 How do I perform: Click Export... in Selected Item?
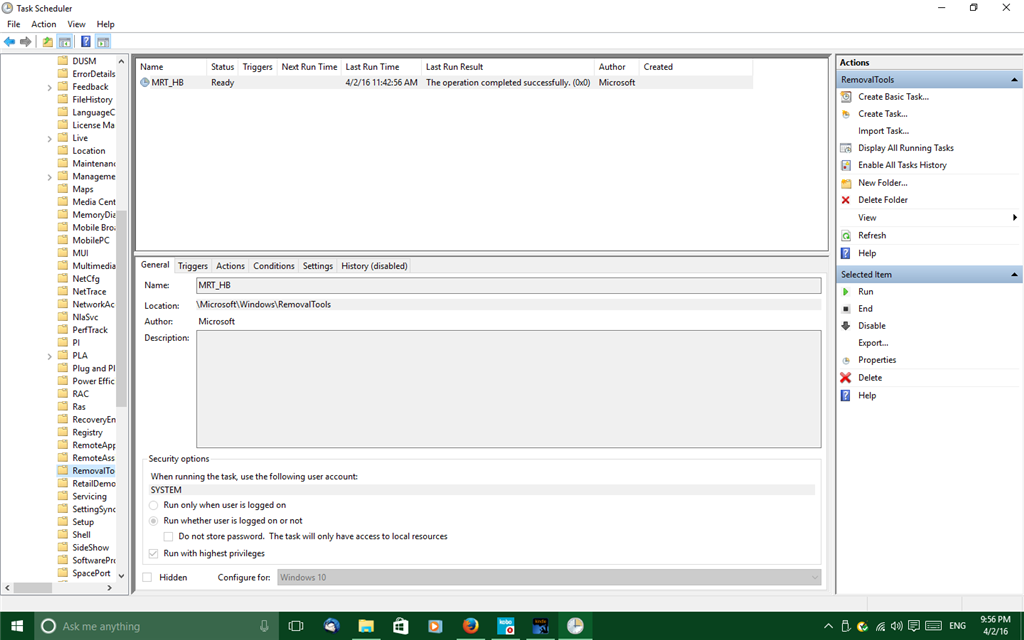[873, 343]
